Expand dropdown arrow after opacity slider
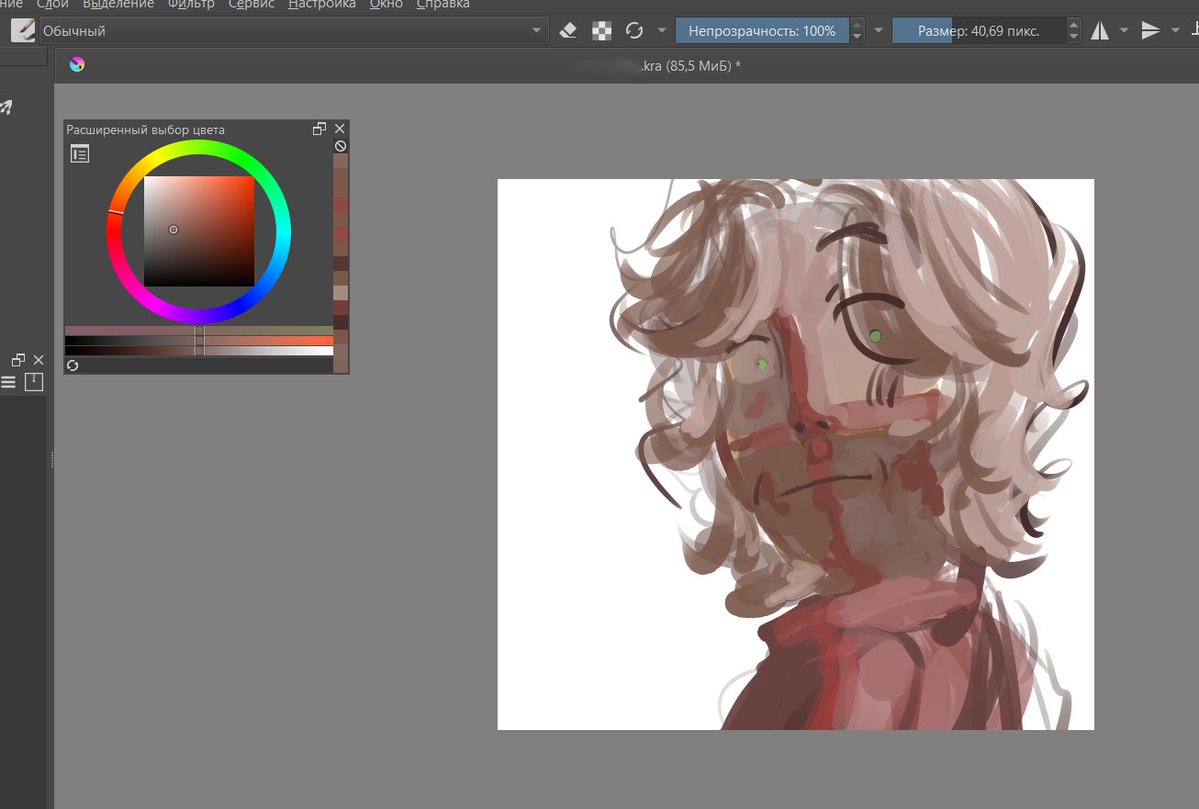 point(879,31)
